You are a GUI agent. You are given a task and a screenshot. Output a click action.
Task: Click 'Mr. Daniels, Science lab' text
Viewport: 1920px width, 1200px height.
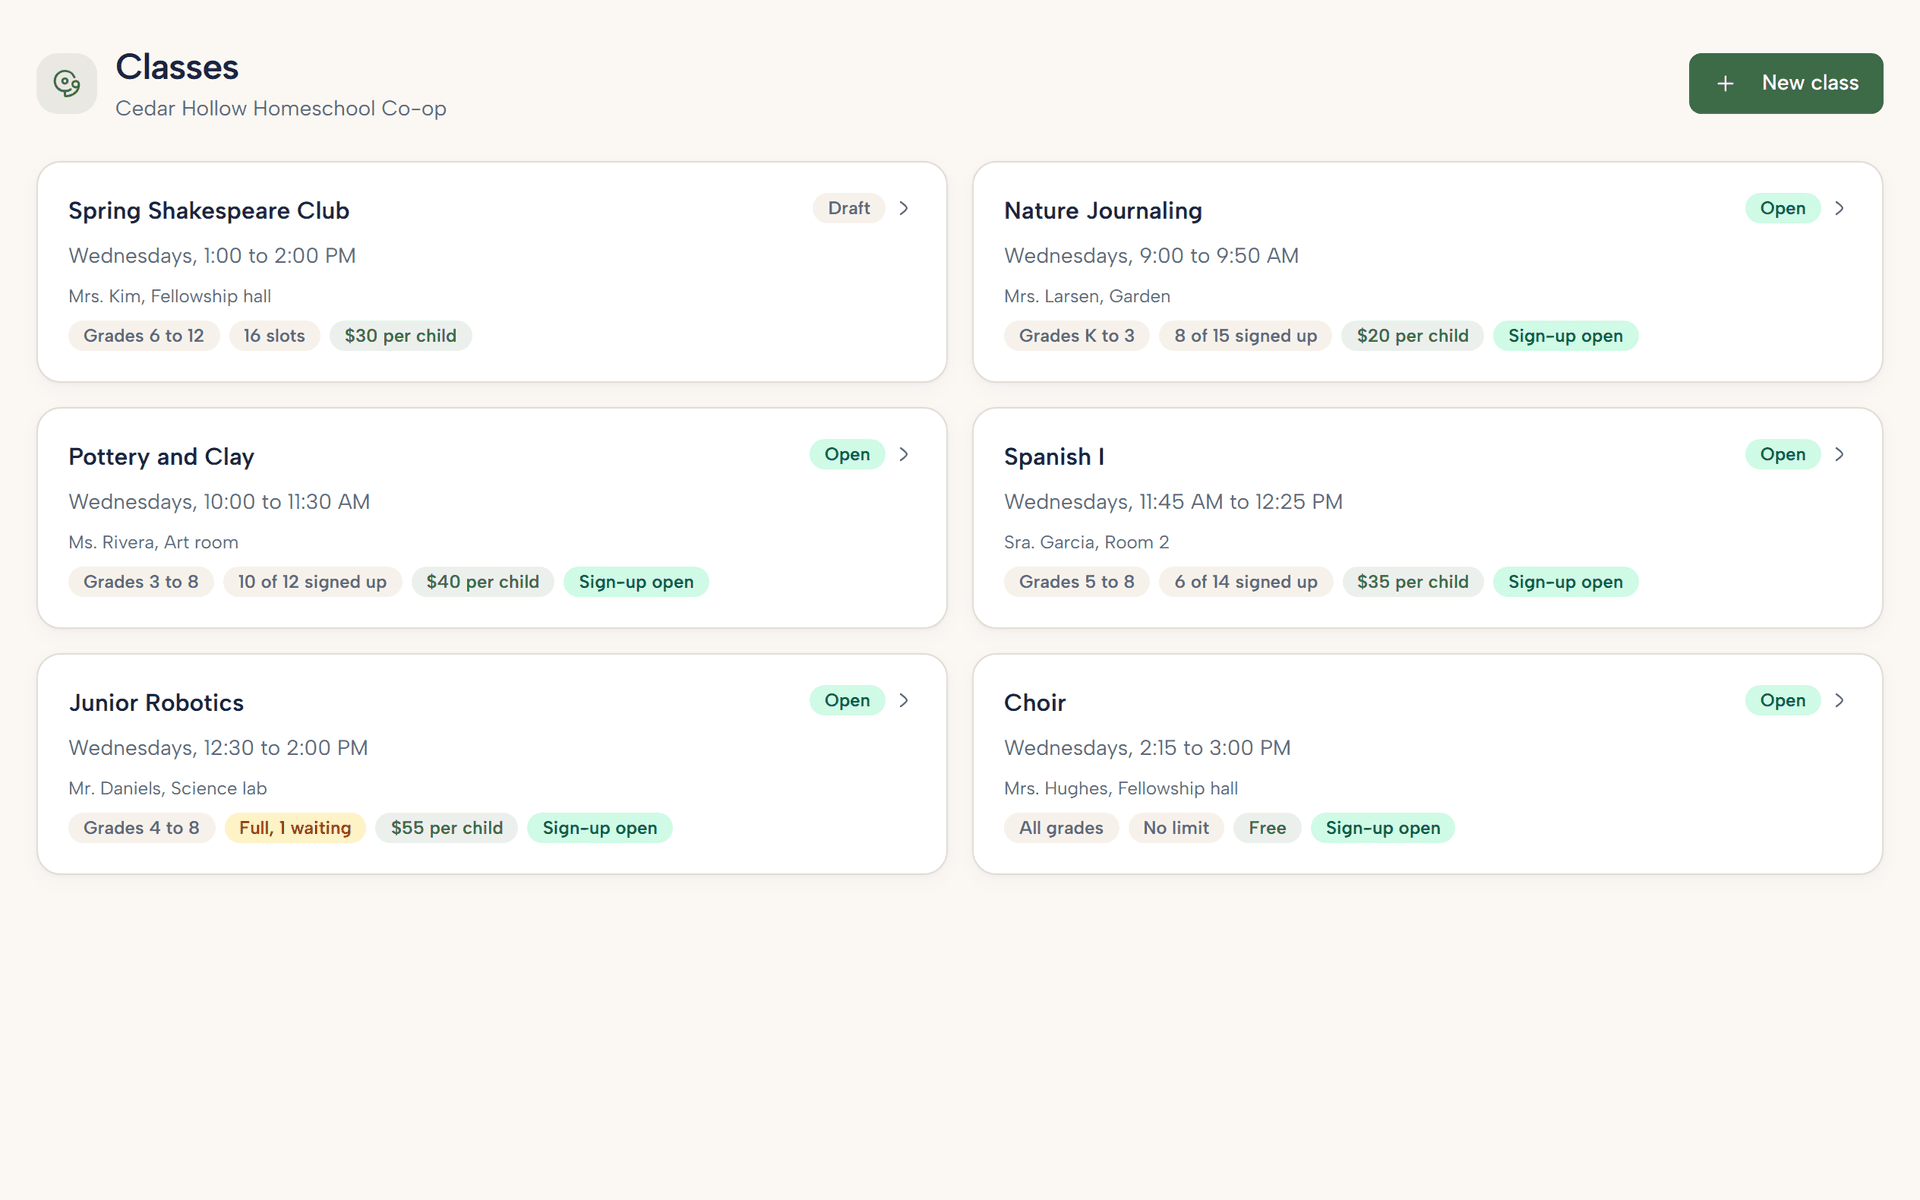[x=168, y=788]
